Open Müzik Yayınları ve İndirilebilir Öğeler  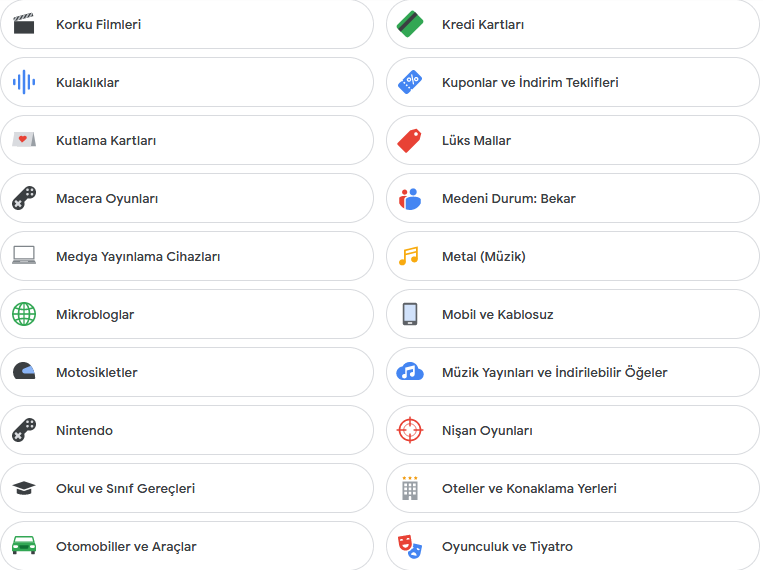tap(573, 372)
